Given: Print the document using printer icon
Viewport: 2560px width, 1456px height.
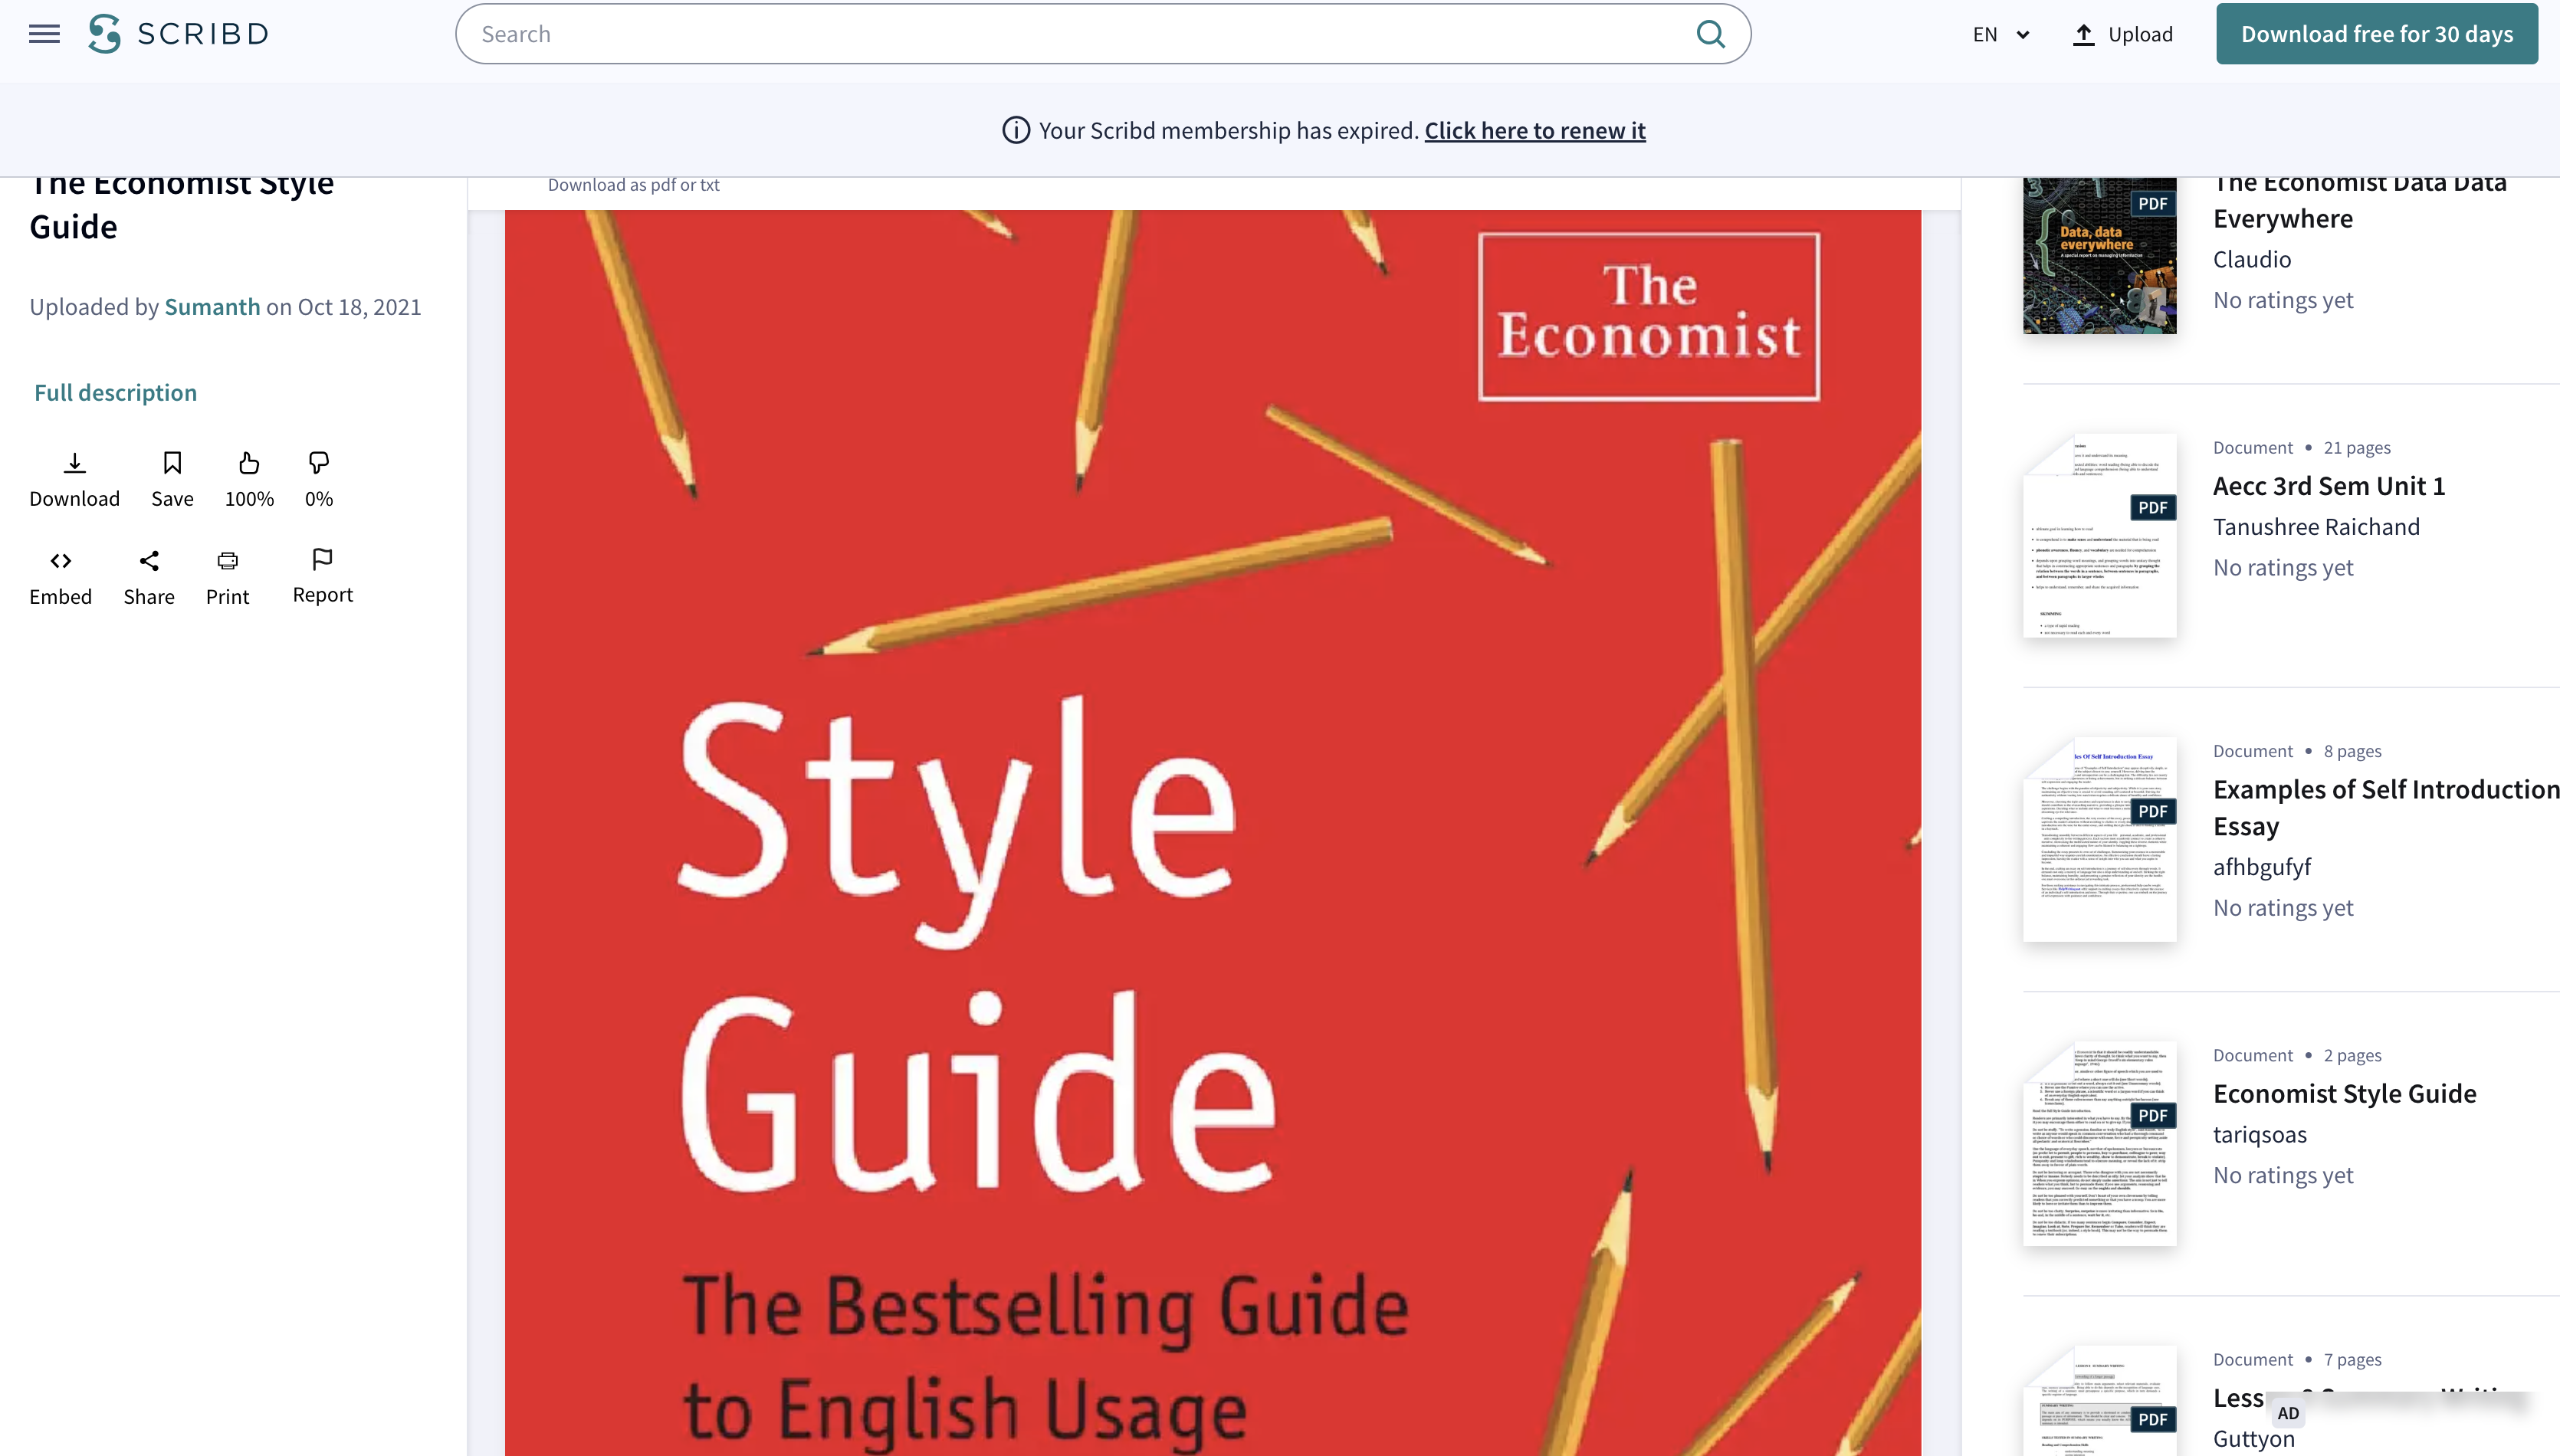Looking at the screenshot, I should pyautogui.click(x=227, y=561).
